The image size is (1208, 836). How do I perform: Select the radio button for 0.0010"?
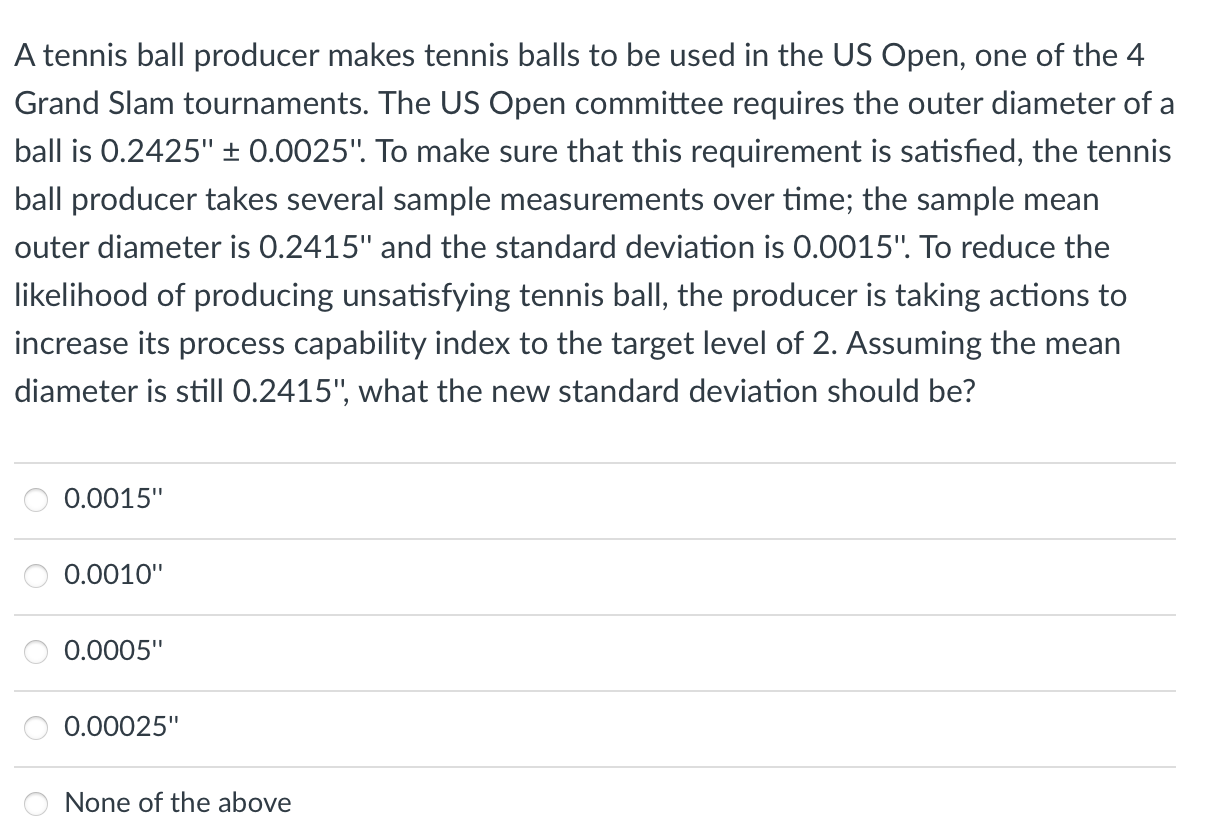pos(36,576)
